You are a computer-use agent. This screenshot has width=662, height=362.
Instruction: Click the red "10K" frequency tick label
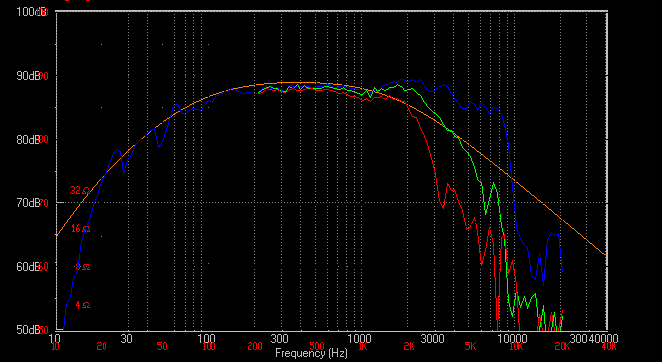pyautogui.click(x=516, y=347)
